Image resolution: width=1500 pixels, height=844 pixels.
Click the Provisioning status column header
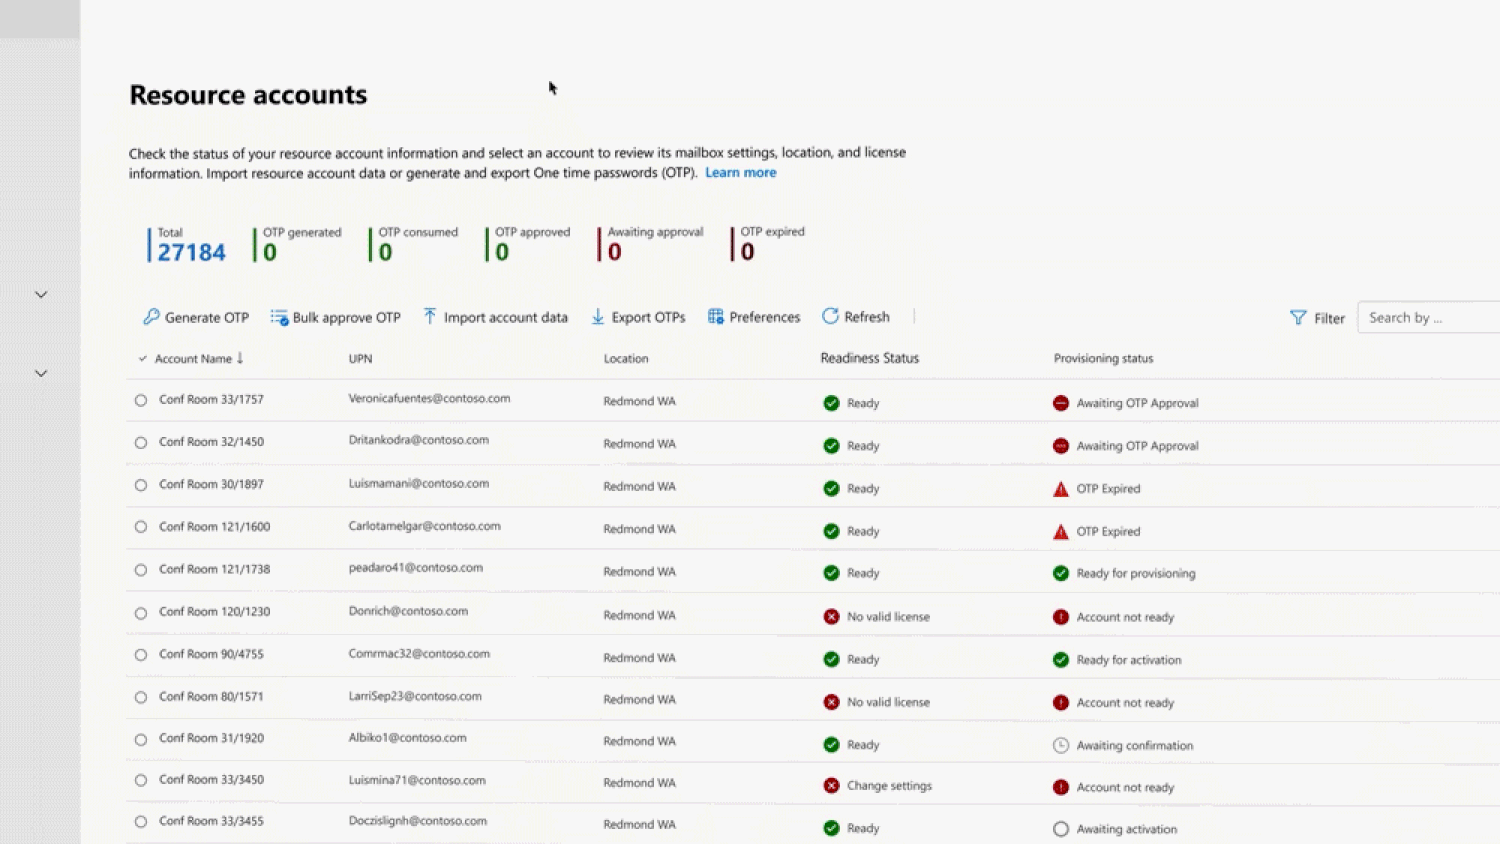[1103, 358]
